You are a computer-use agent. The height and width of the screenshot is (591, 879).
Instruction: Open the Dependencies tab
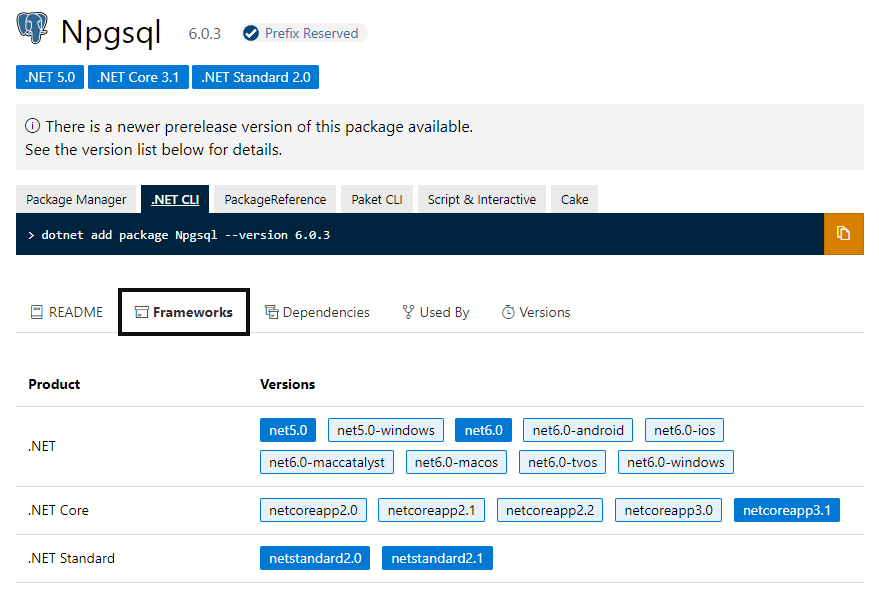coord(317,312)
